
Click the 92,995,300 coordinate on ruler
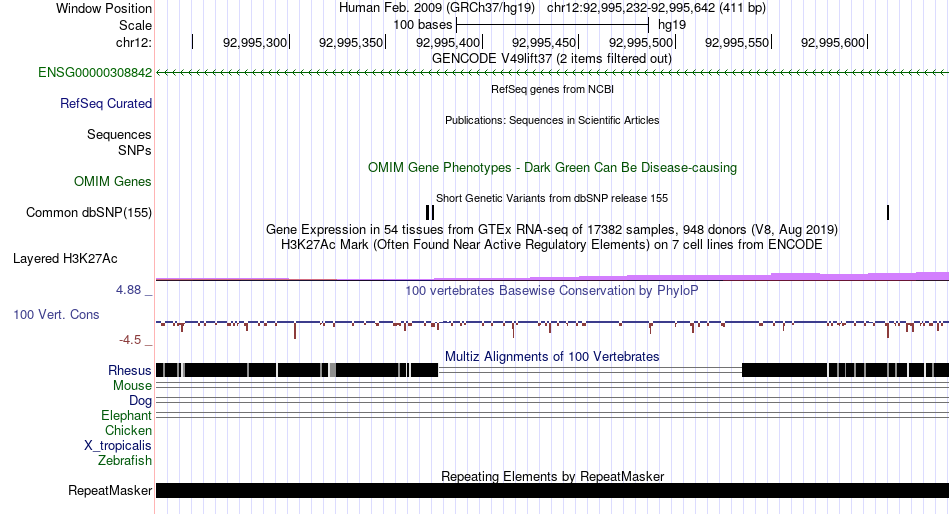255,42
